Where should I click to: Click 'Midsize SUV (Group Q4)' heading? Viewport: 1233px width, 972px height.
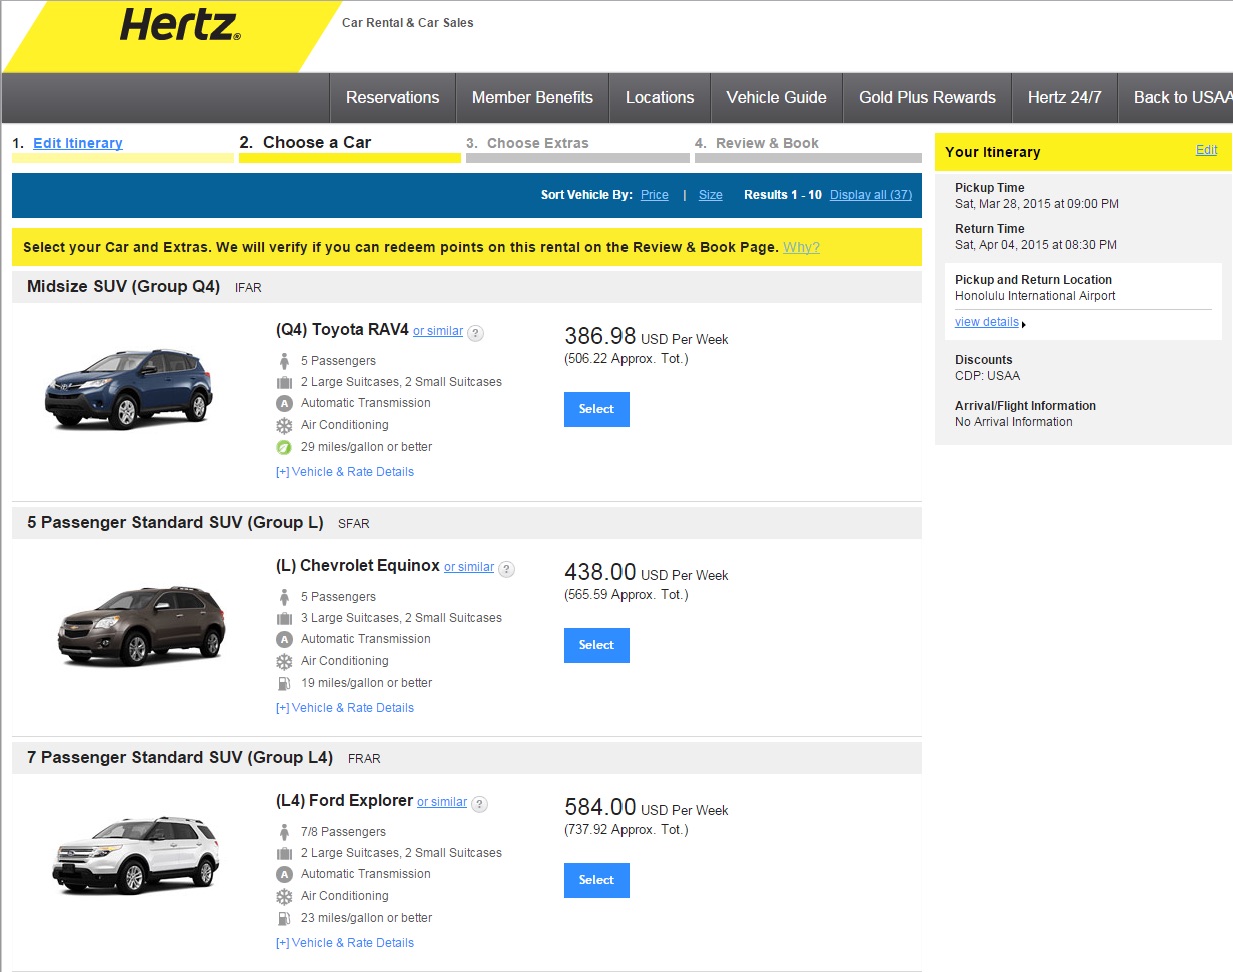123,287
